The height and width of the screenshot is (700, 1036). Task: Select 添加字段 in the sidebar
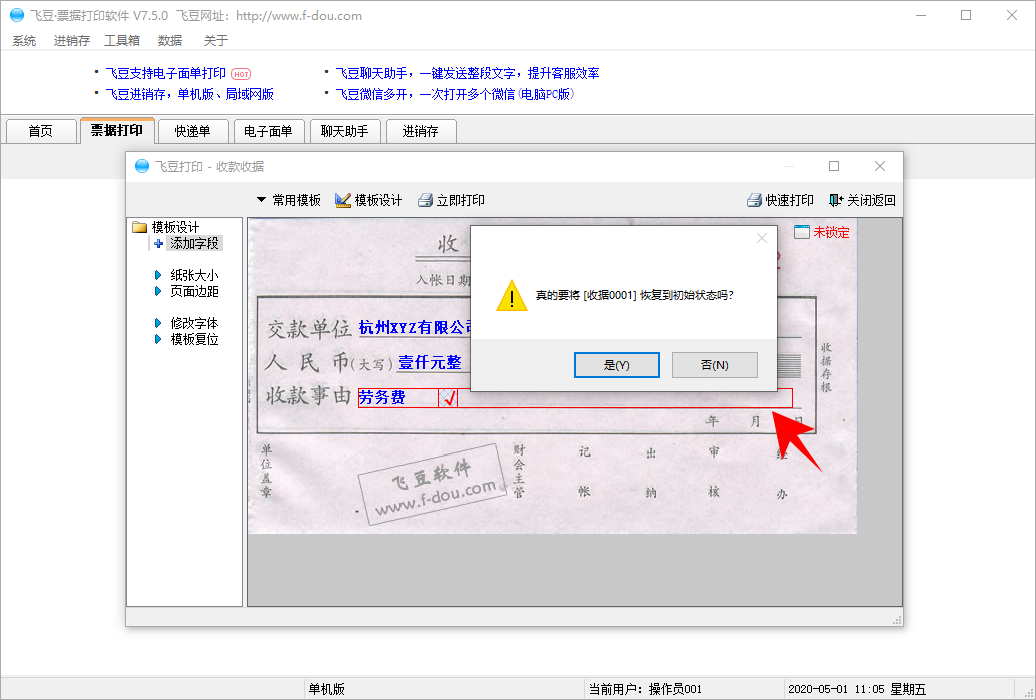pos(194,243)
